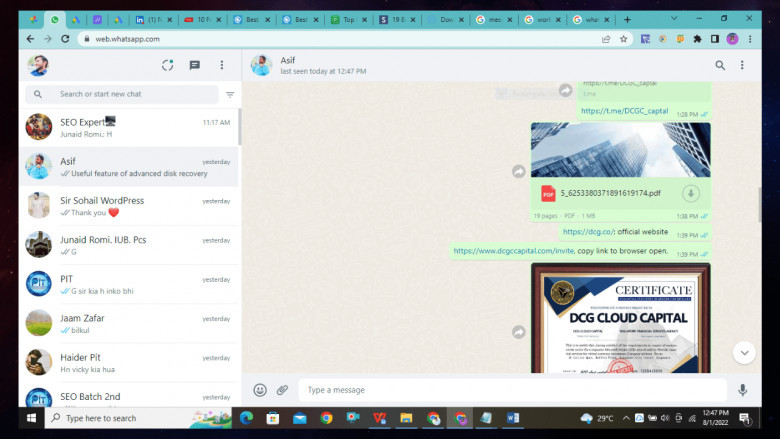This screenshot has width=780, height=439.
Task: Open the Chrome profile avatar
Action: click(x=732, y=39)
